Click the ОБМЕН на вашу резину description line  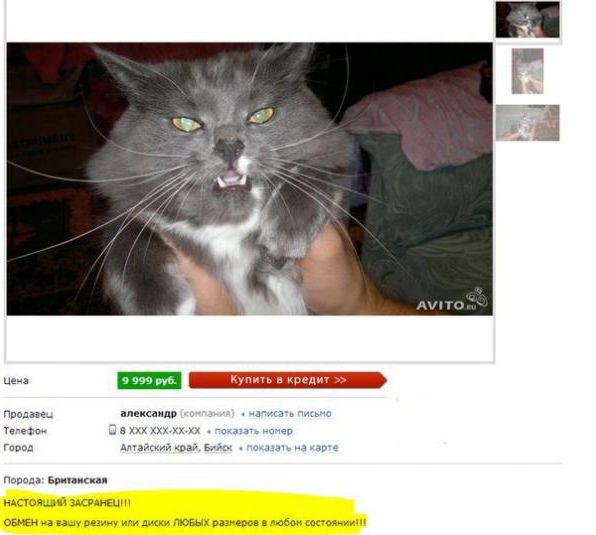[185, 523]
